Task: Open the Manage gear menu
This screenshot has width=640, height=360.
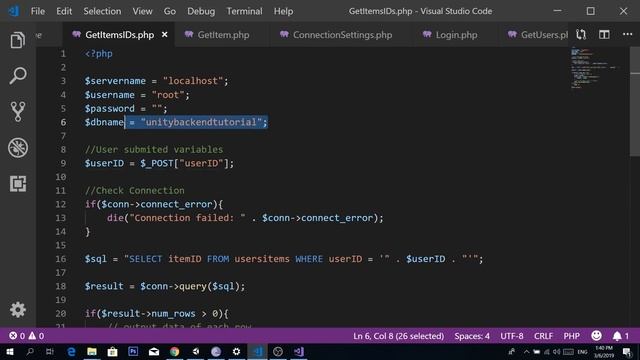Action: pos(18,310)
